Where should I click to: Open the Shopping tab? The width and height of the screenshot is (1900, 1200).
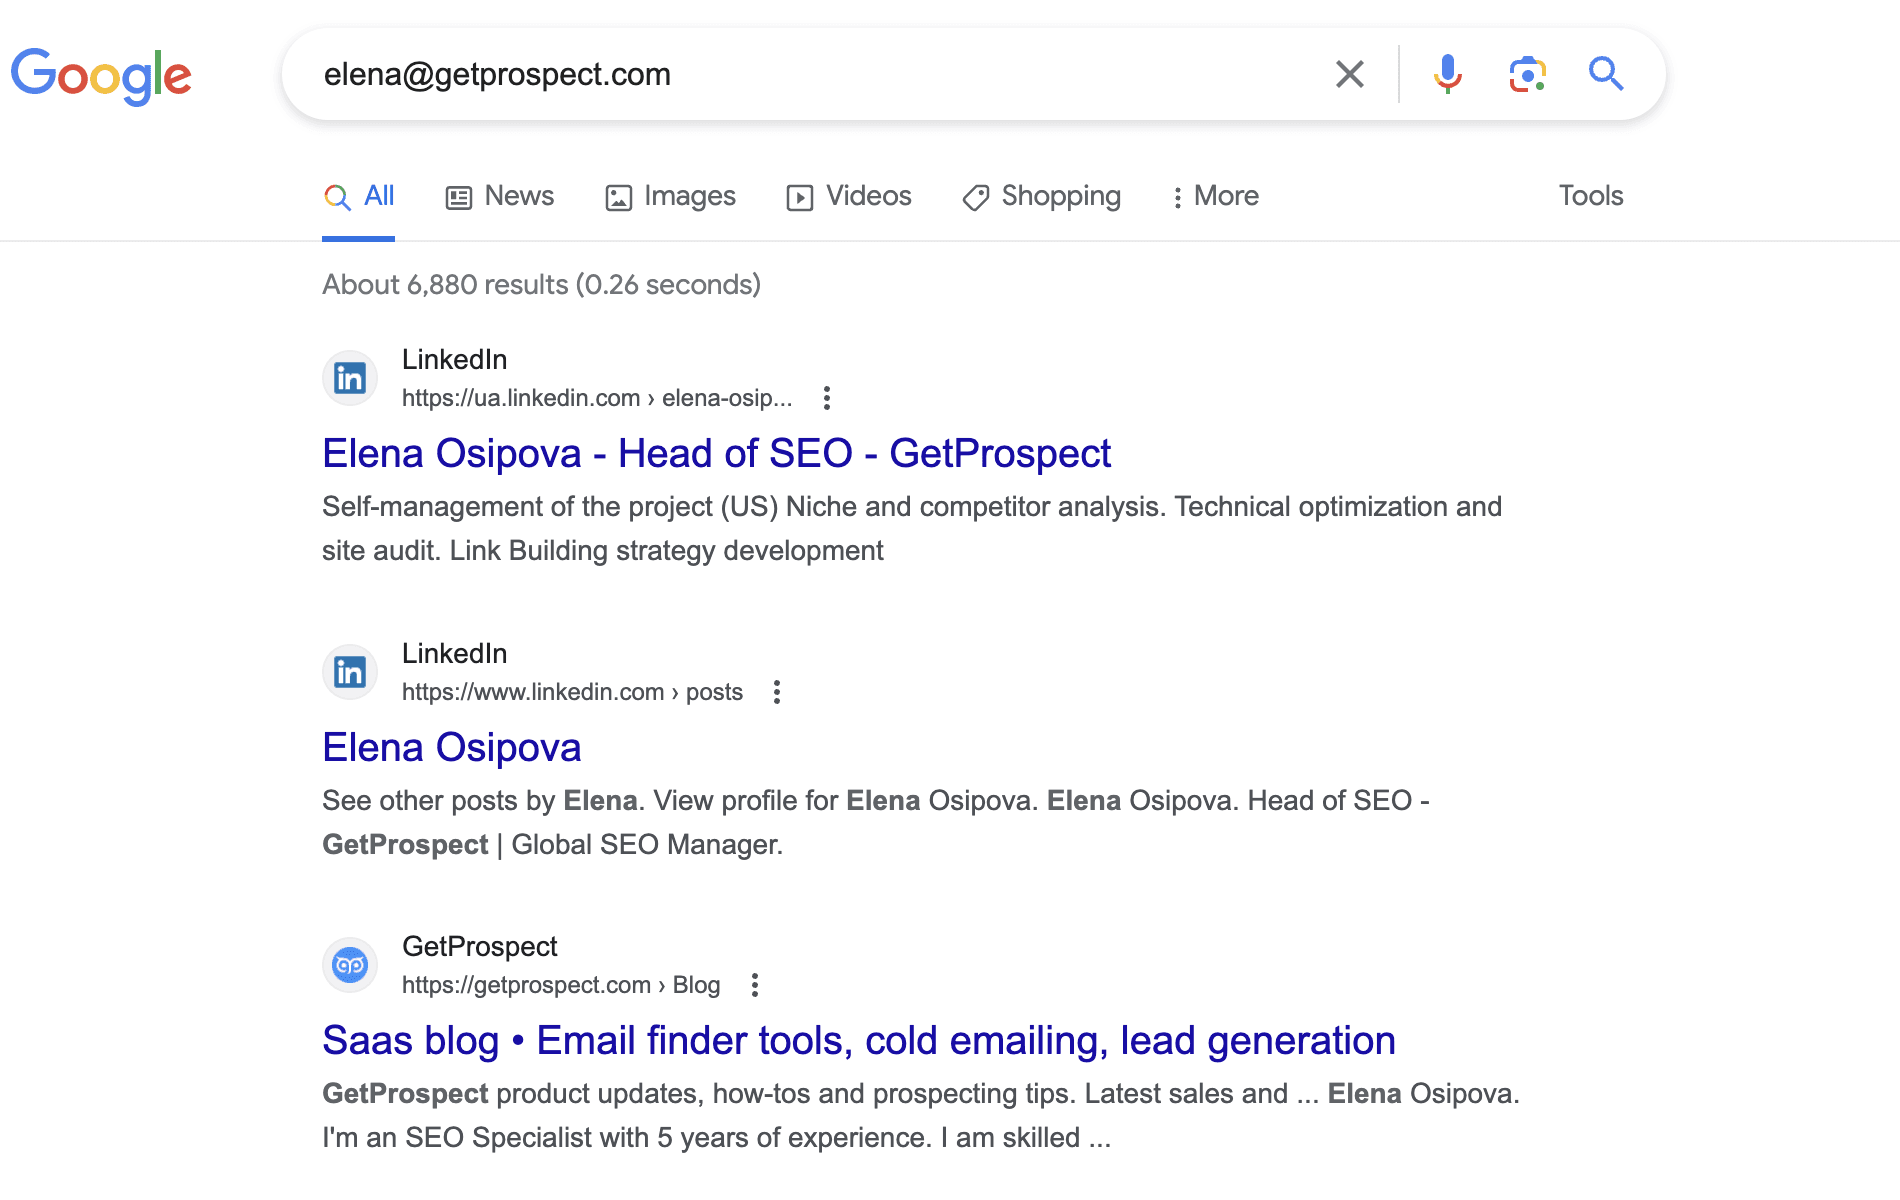point(1041,196)
